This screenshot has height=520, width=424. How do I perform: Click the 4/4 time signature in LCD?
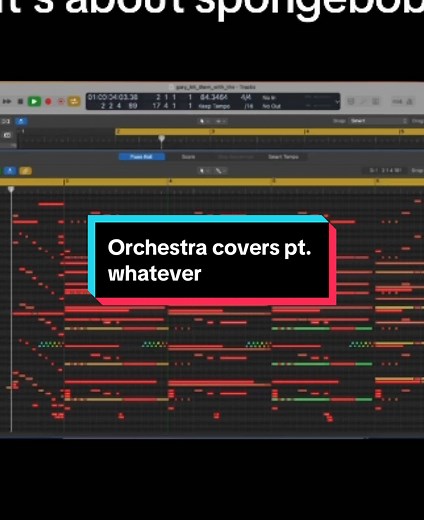pyautogui.click(x=246, y=97)
